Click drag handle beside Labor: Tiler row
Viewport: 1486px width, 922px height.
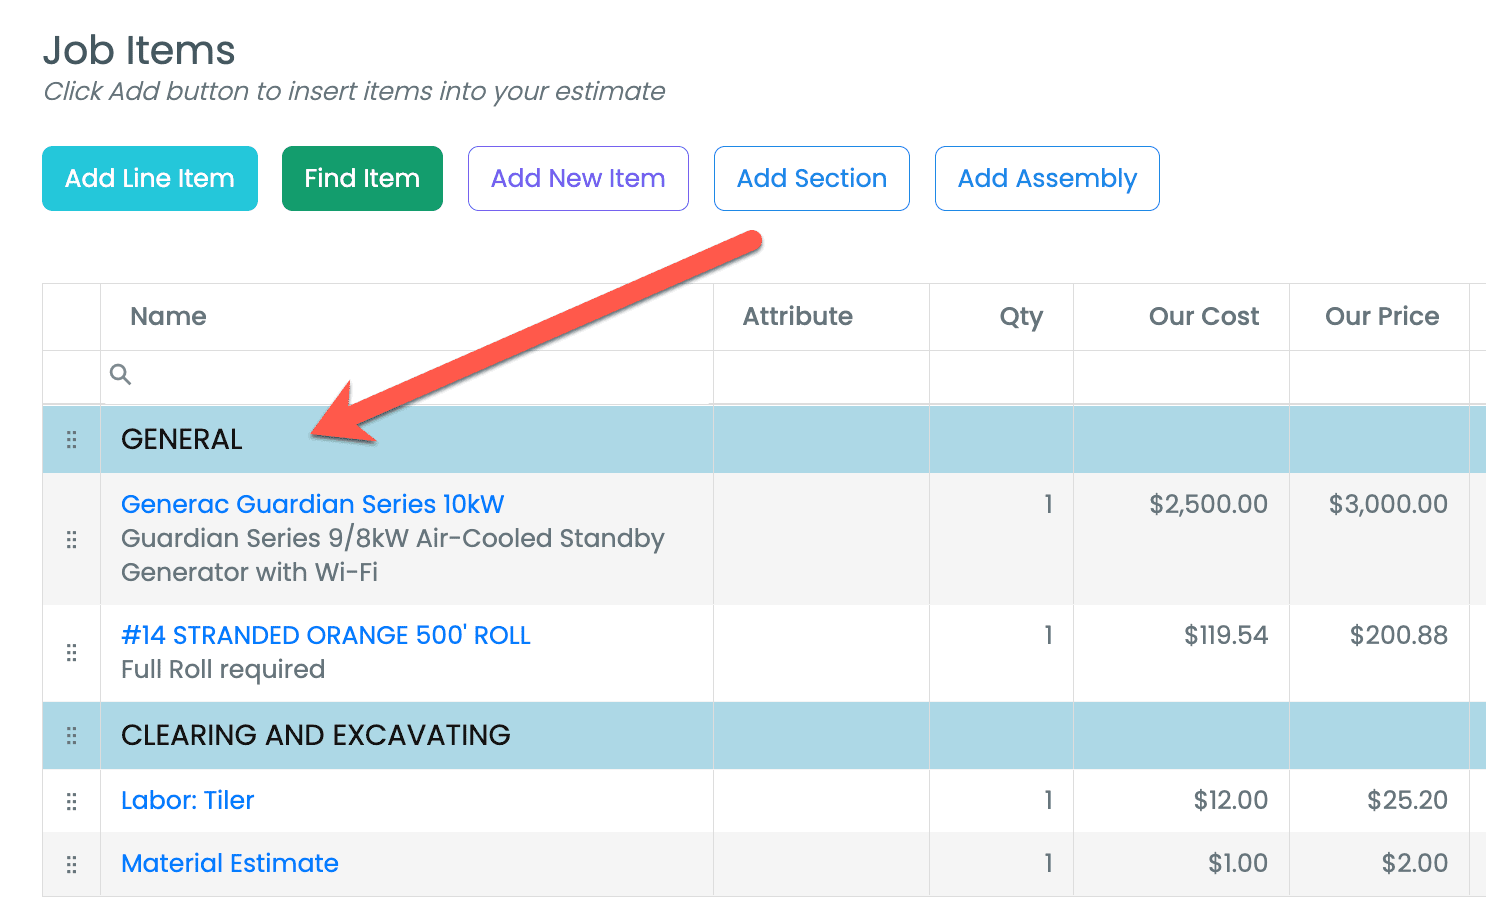pyautogui.click(x=71, y=801)
